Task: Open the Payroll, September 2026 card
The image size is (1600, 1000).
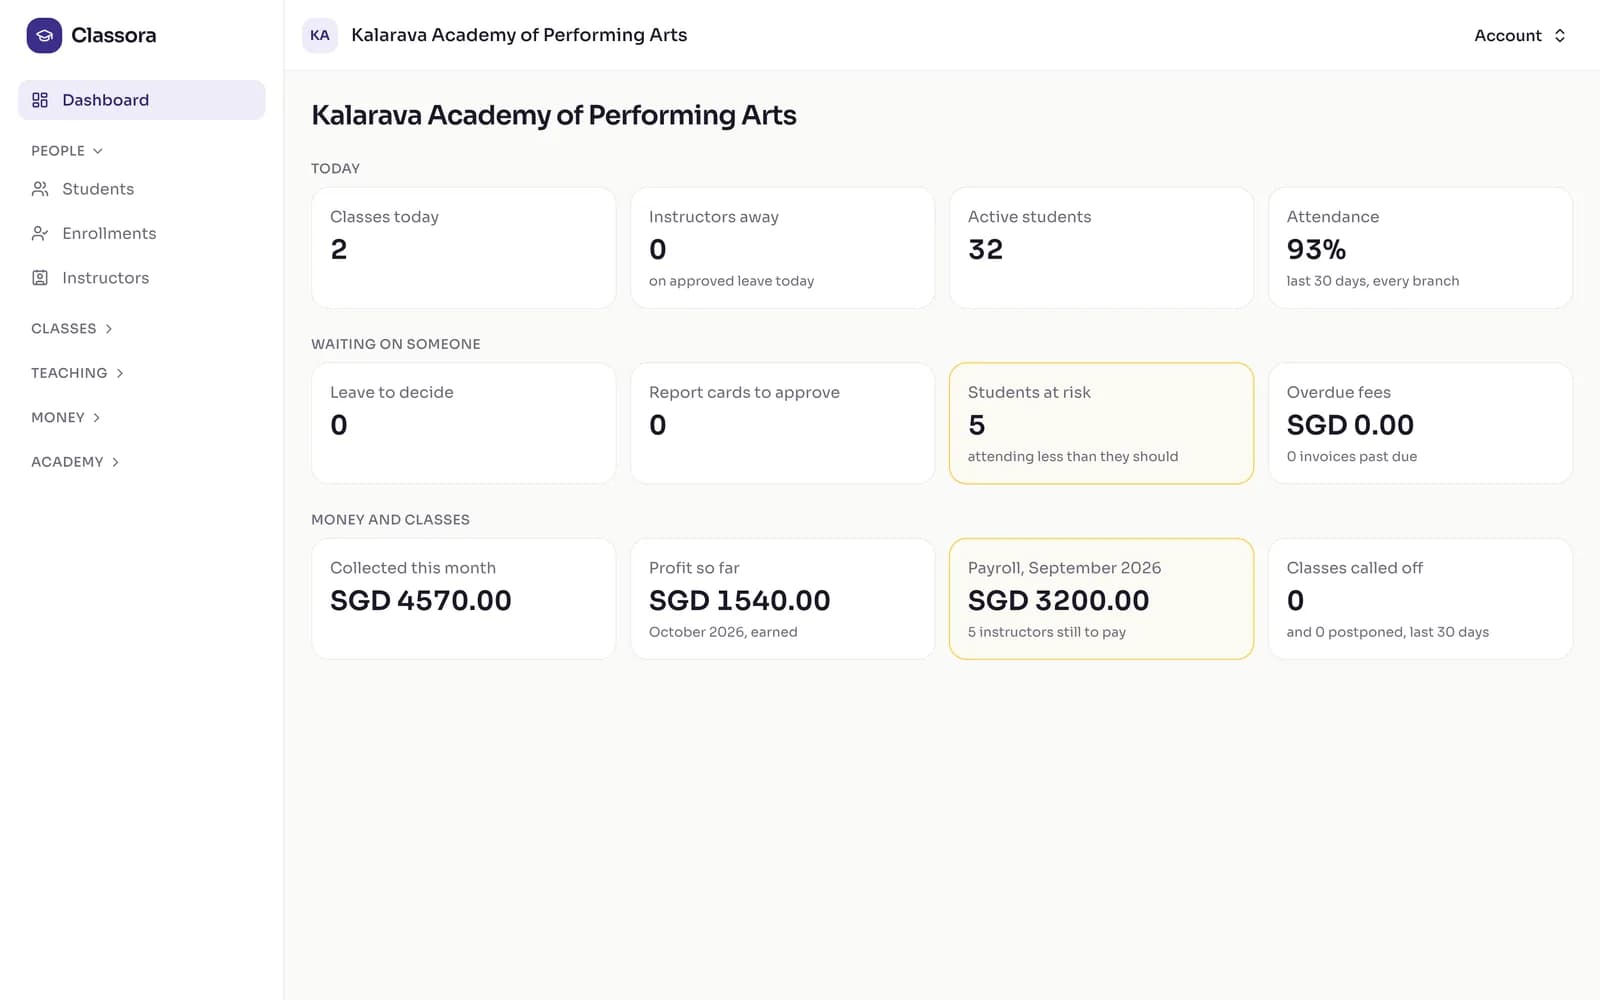Action: click(1101, 599)
